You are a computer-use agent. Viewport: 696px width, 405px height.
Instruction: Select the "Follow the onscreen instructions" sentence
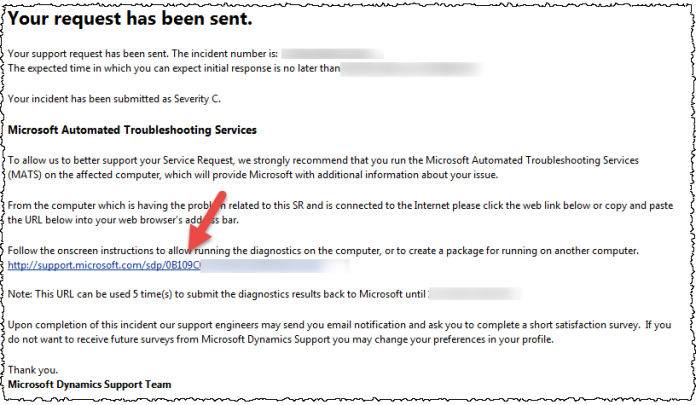323,250
